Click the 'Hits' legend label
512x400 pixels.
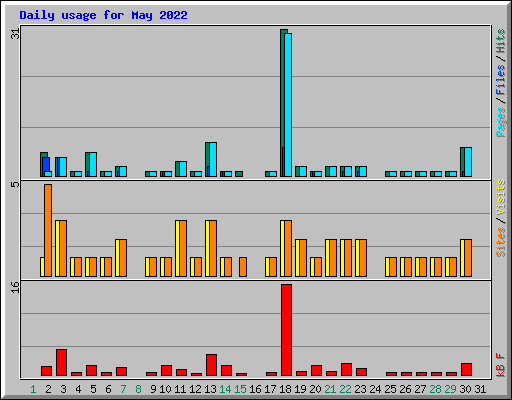click(x=500, y=41)
